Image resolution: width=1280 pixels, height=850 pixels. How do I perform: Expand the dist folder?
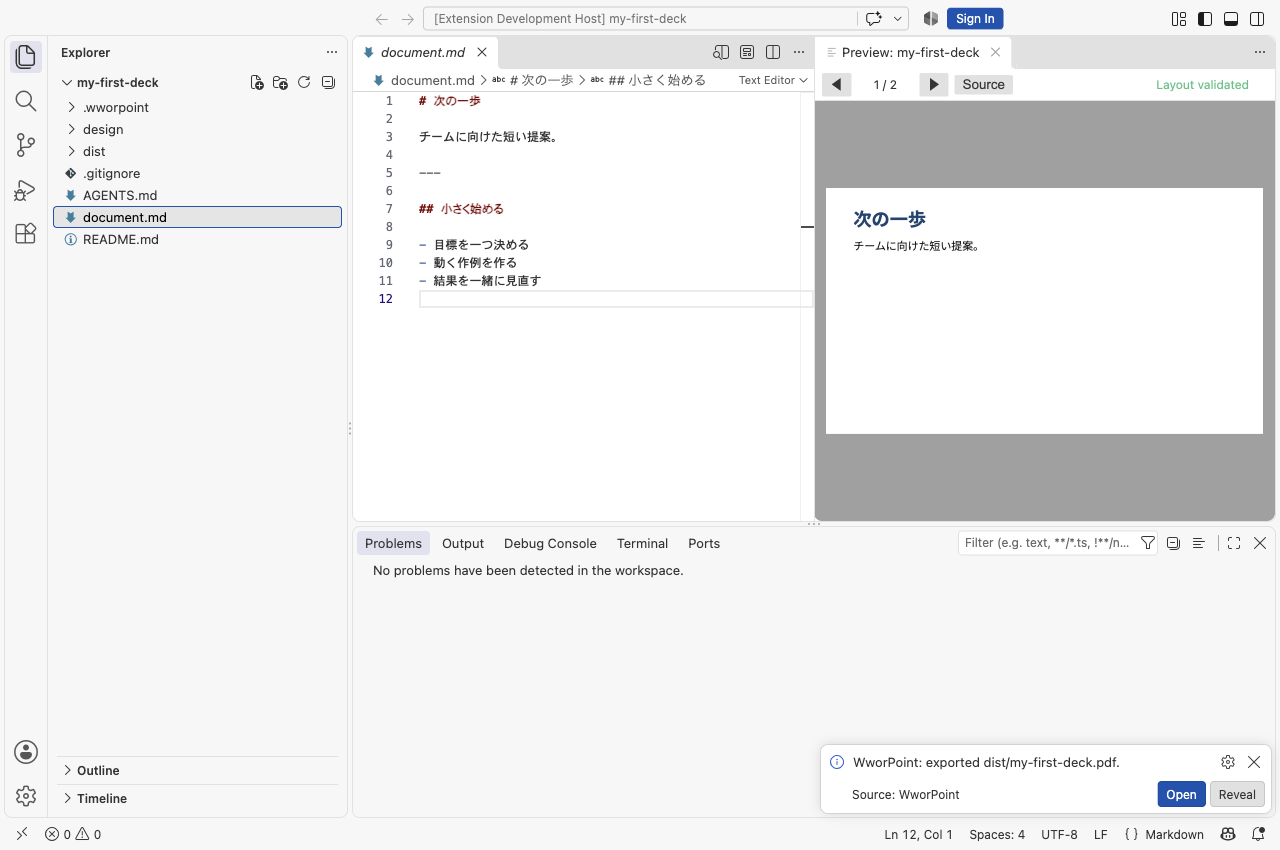72,151
